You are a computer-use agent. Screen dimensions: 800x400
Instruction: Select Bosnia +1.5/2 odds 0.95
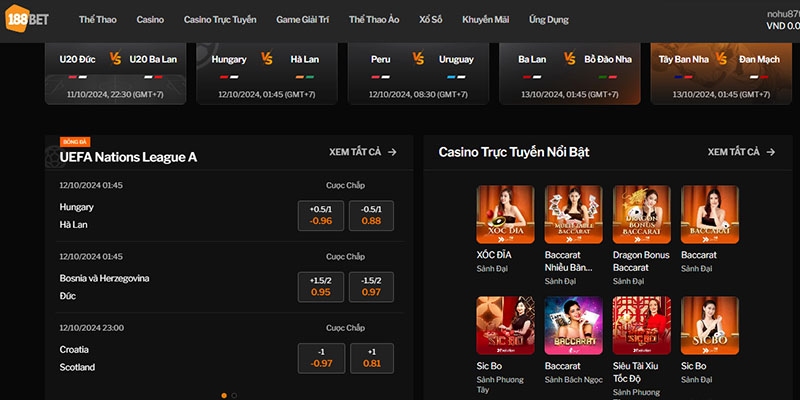(320, 287)
